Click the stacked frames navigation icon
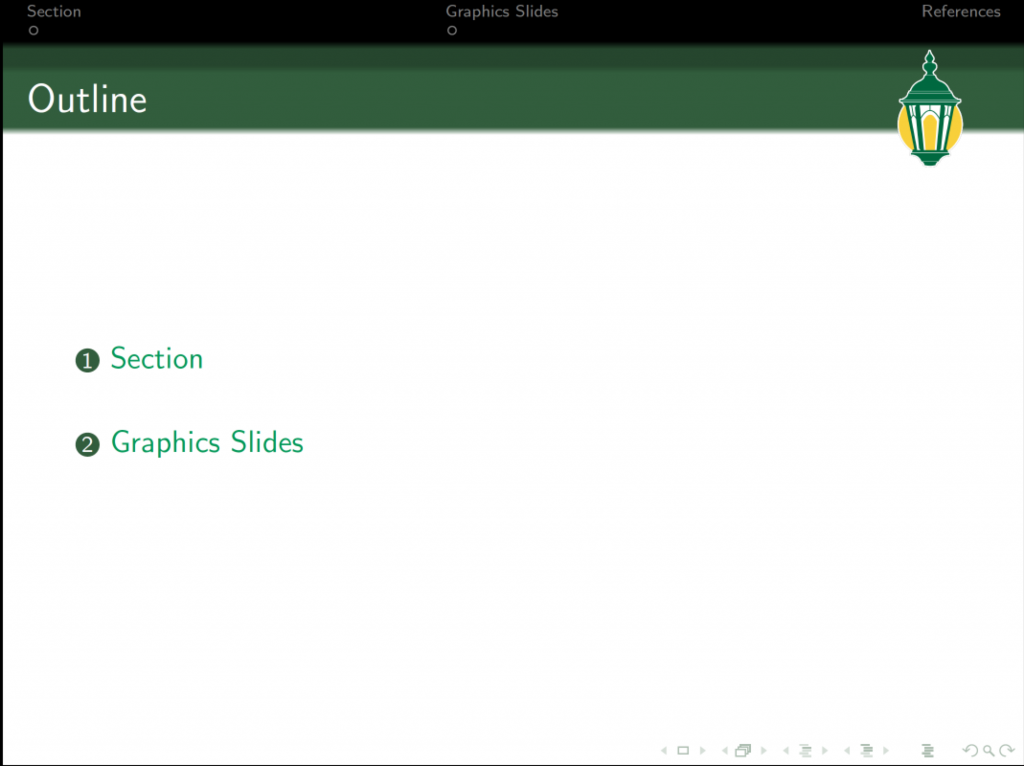1024x766 pixels. [743, 750]
